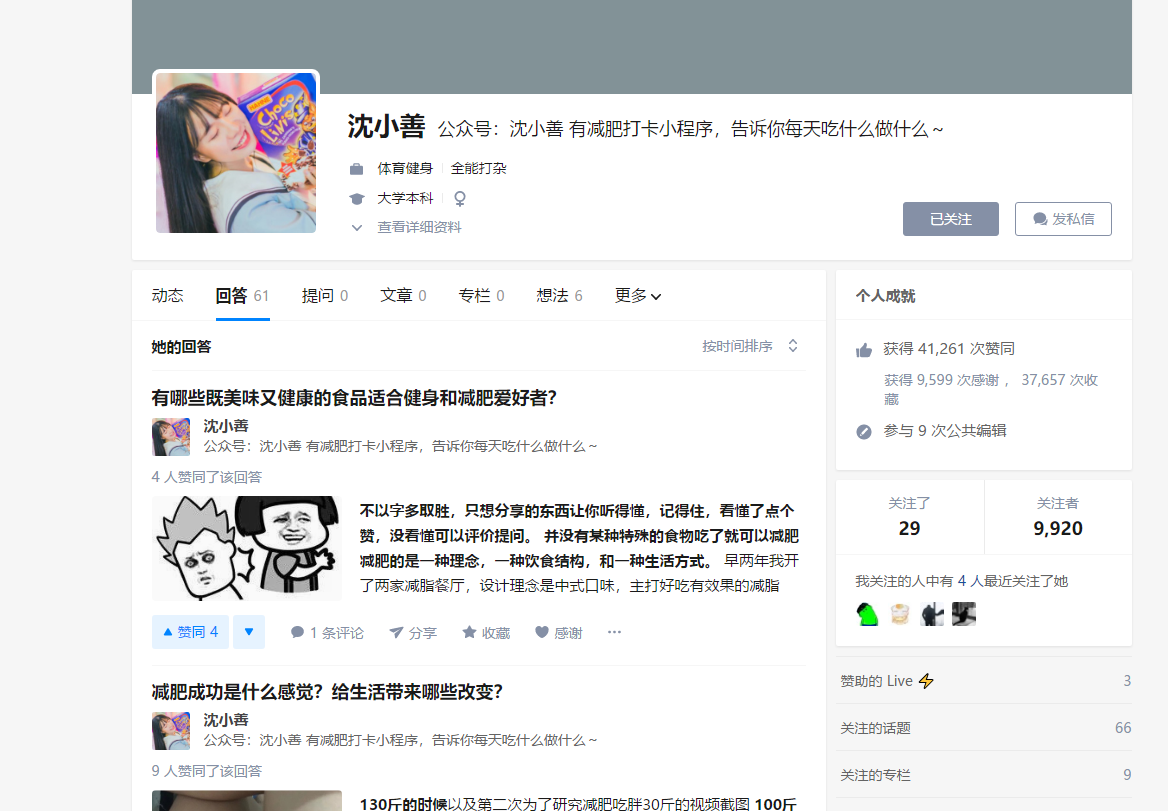Open the 专栏 0 tab
Image resolution: width=1168 pixels, height=811 pixels.
481,296
